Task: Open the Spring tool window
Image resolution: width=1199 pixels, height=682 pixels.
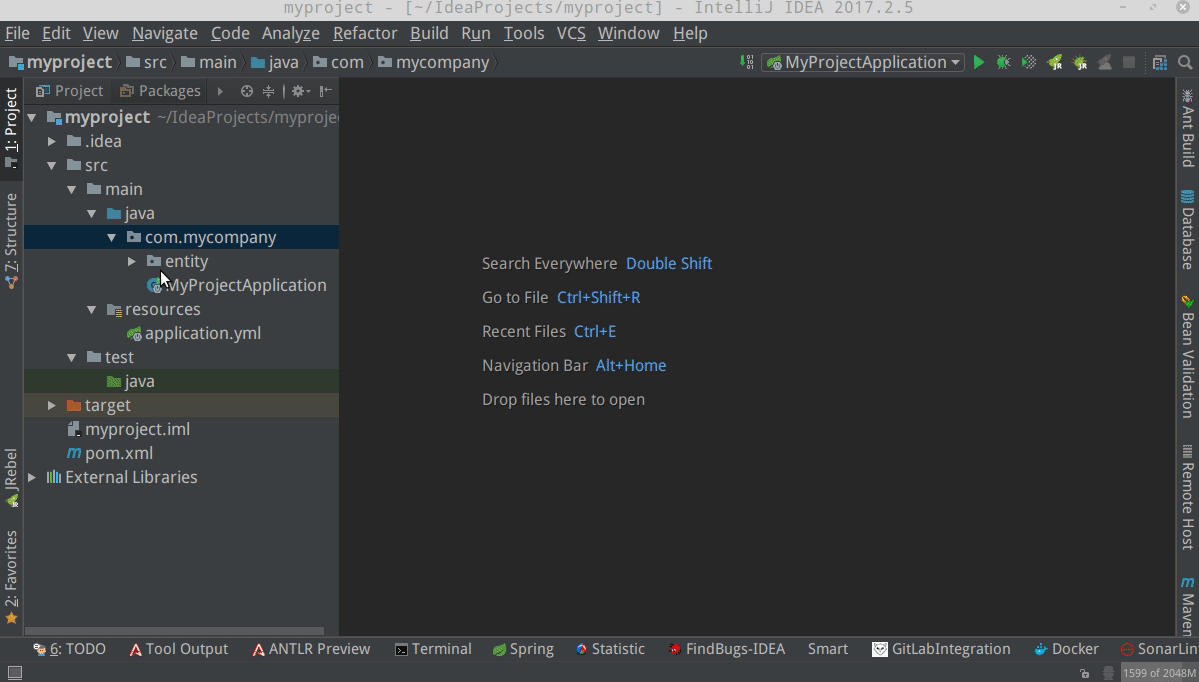Action: pyautogui.click(x=524, y=649)
